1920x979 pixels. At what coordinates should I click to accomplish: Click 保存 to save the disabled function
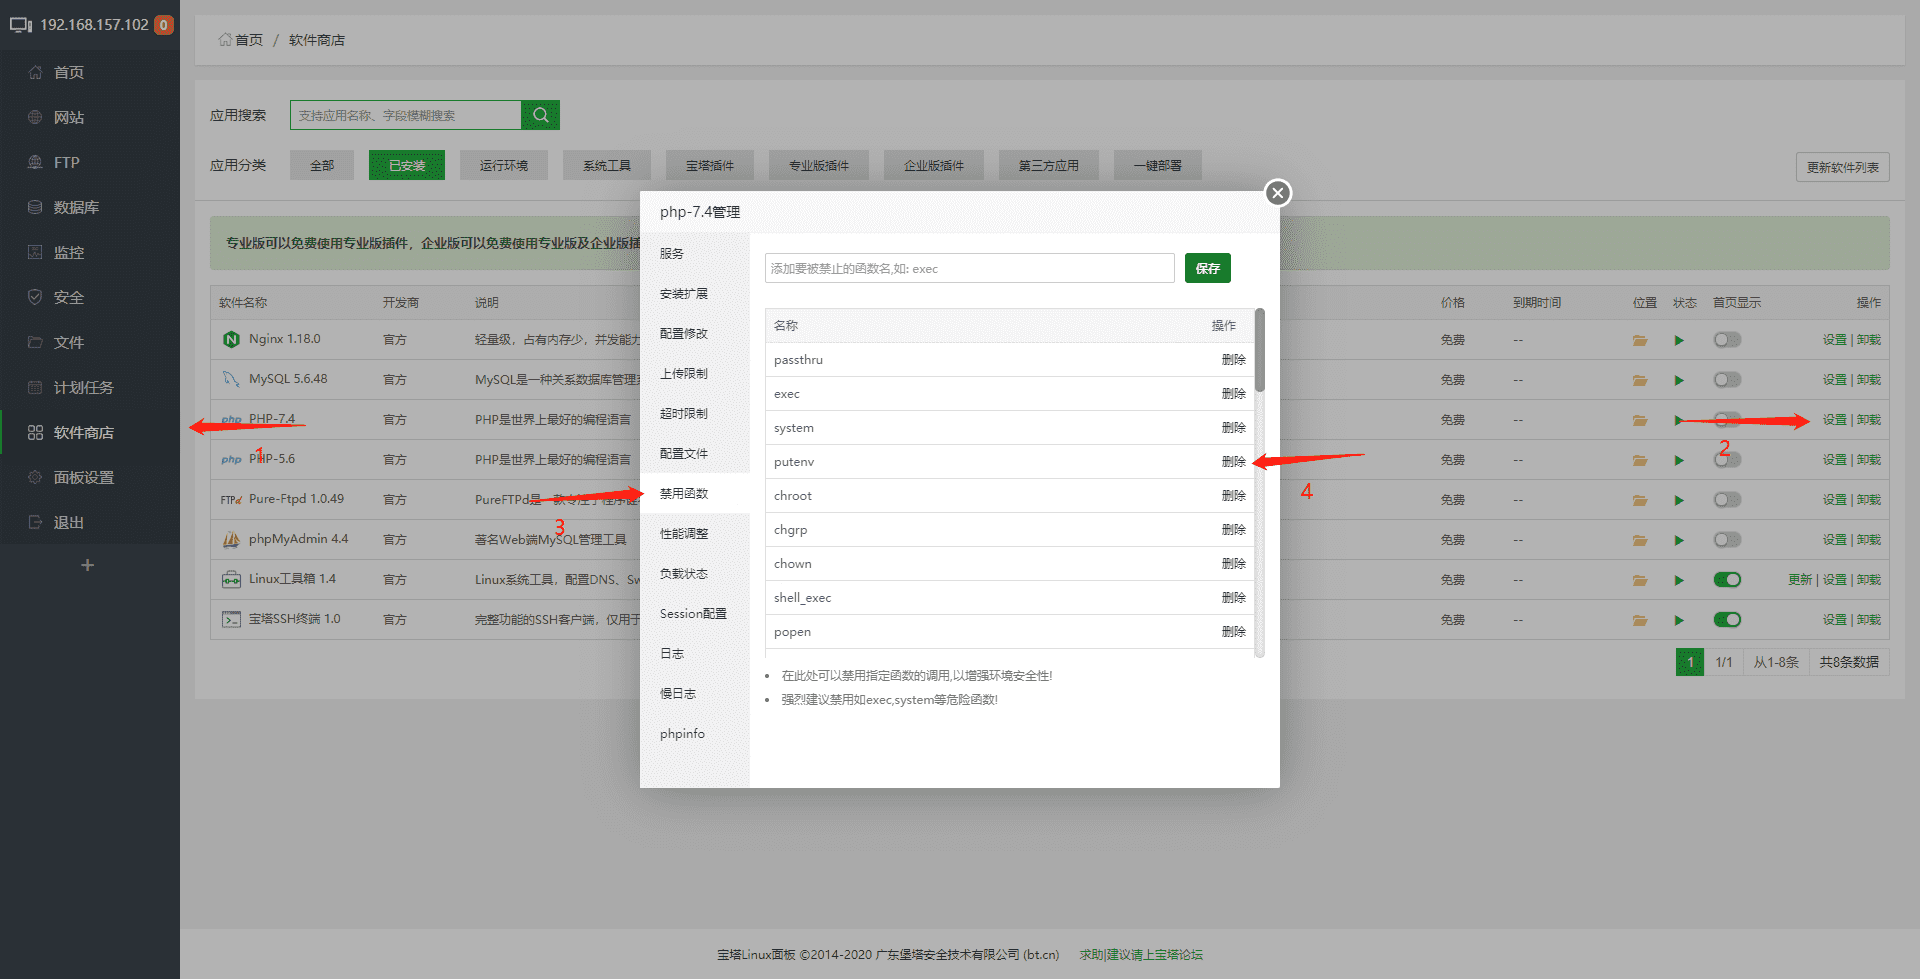tap(1208, 268)
